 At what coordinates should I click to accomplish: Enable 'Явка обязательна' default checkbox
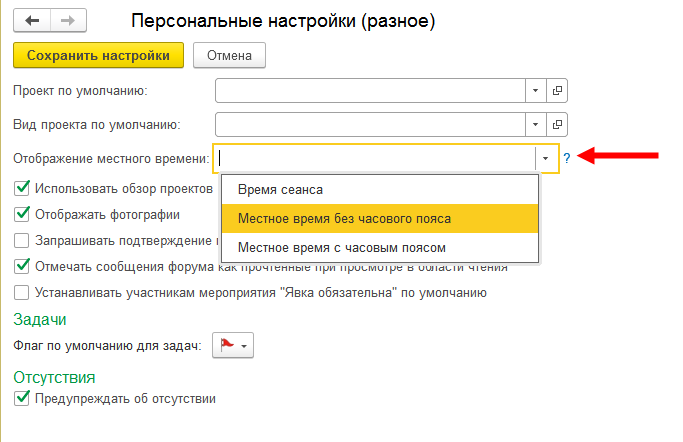(22, 293)
